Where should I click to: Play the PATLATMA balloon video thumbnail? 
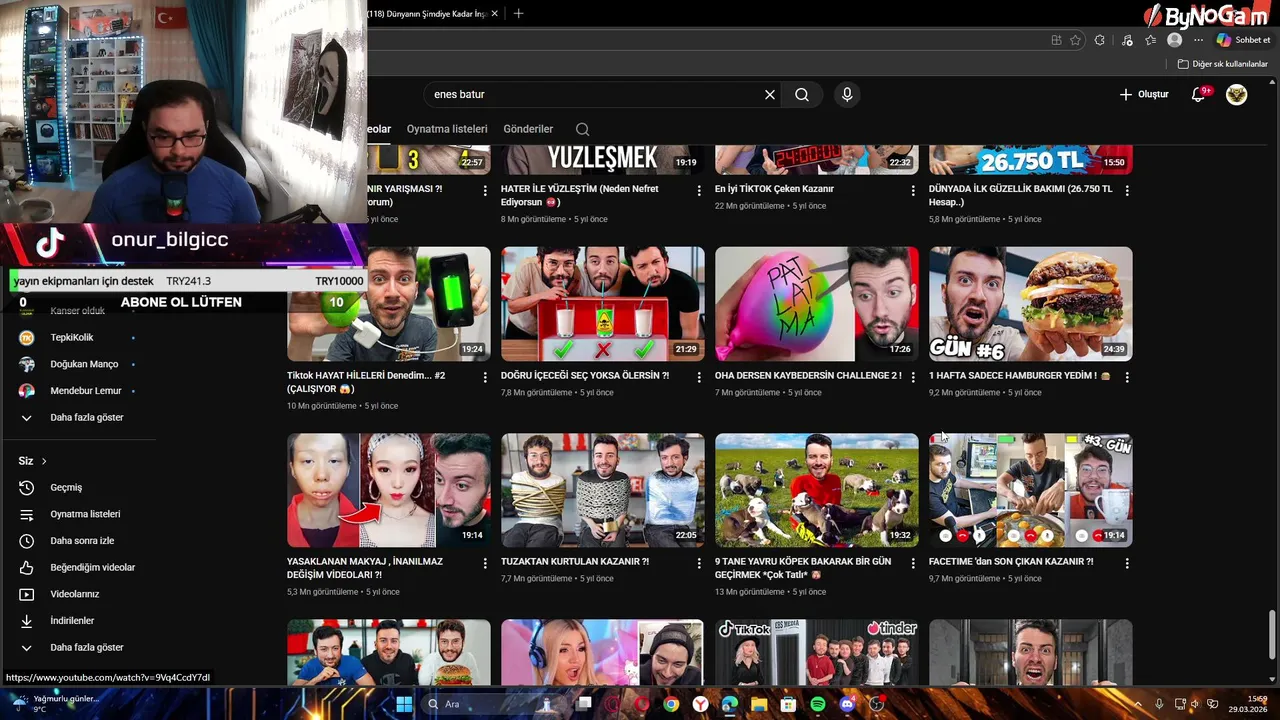(x=817, y=304)
